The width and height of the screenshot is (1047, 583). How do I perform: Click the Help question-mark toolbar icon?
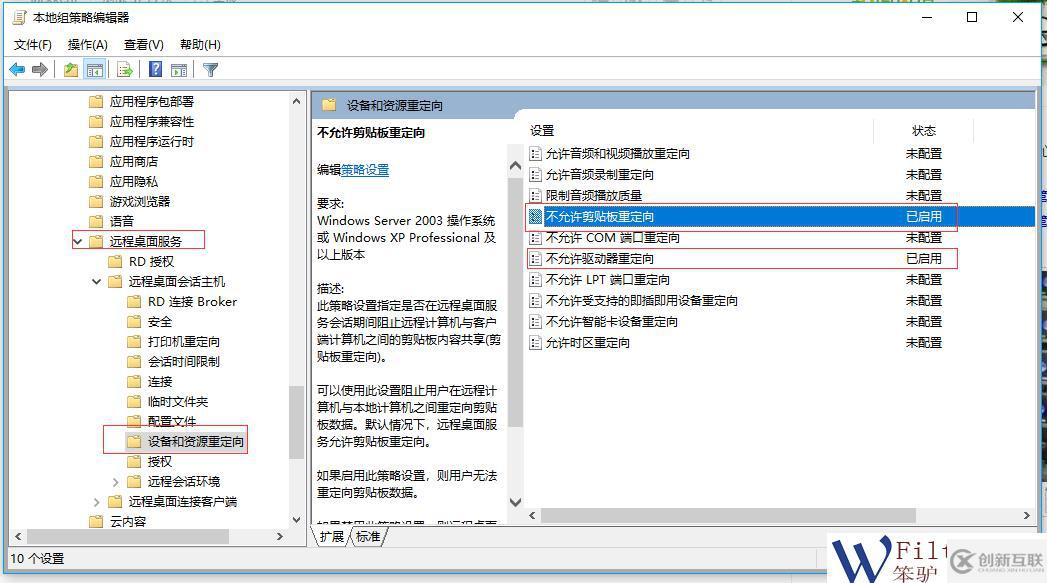156,69
